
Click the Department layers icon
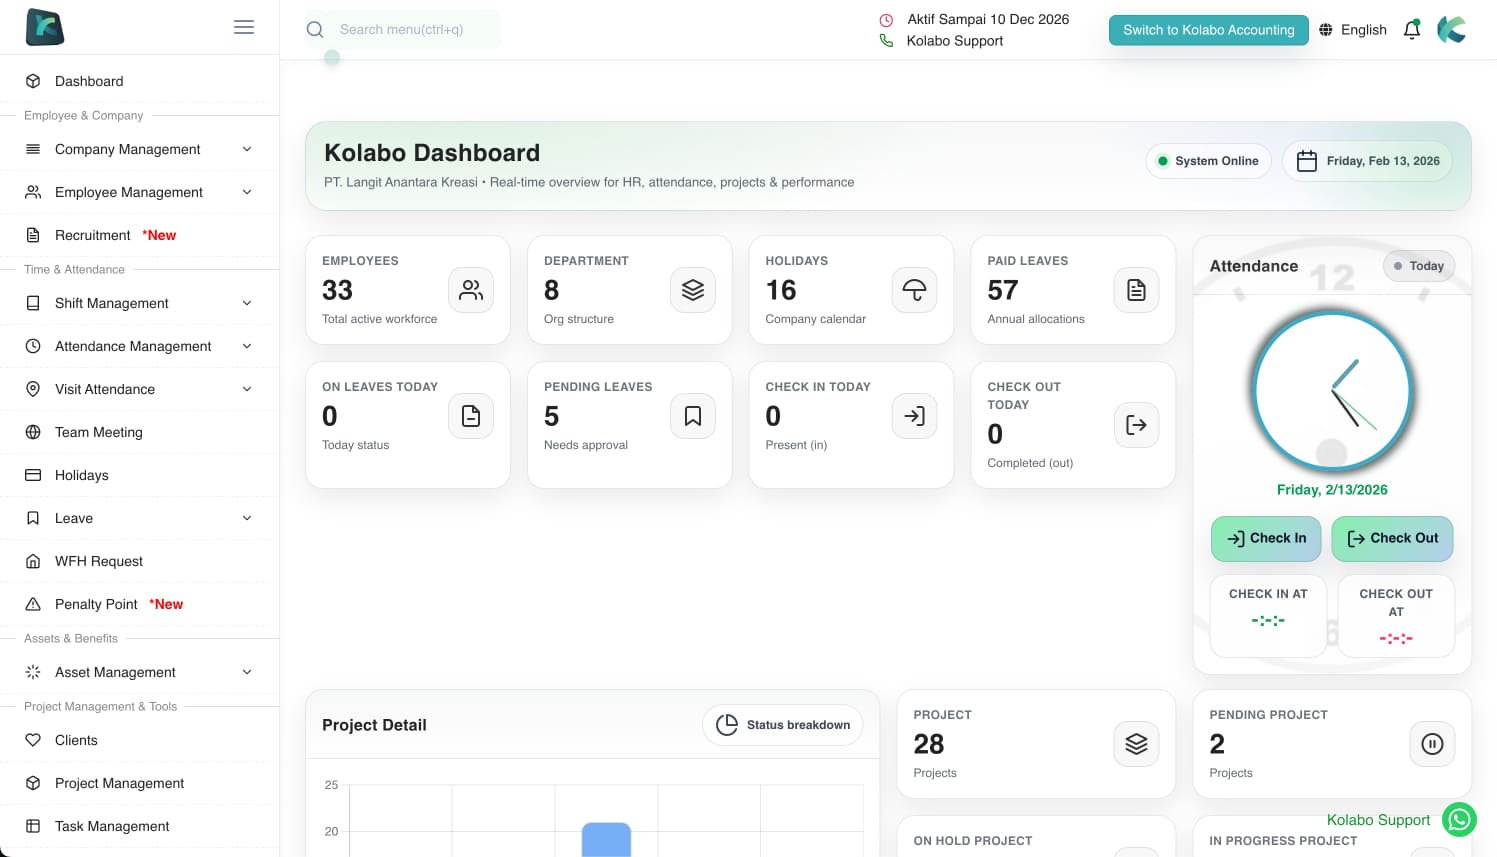click(x=693, y=290)
